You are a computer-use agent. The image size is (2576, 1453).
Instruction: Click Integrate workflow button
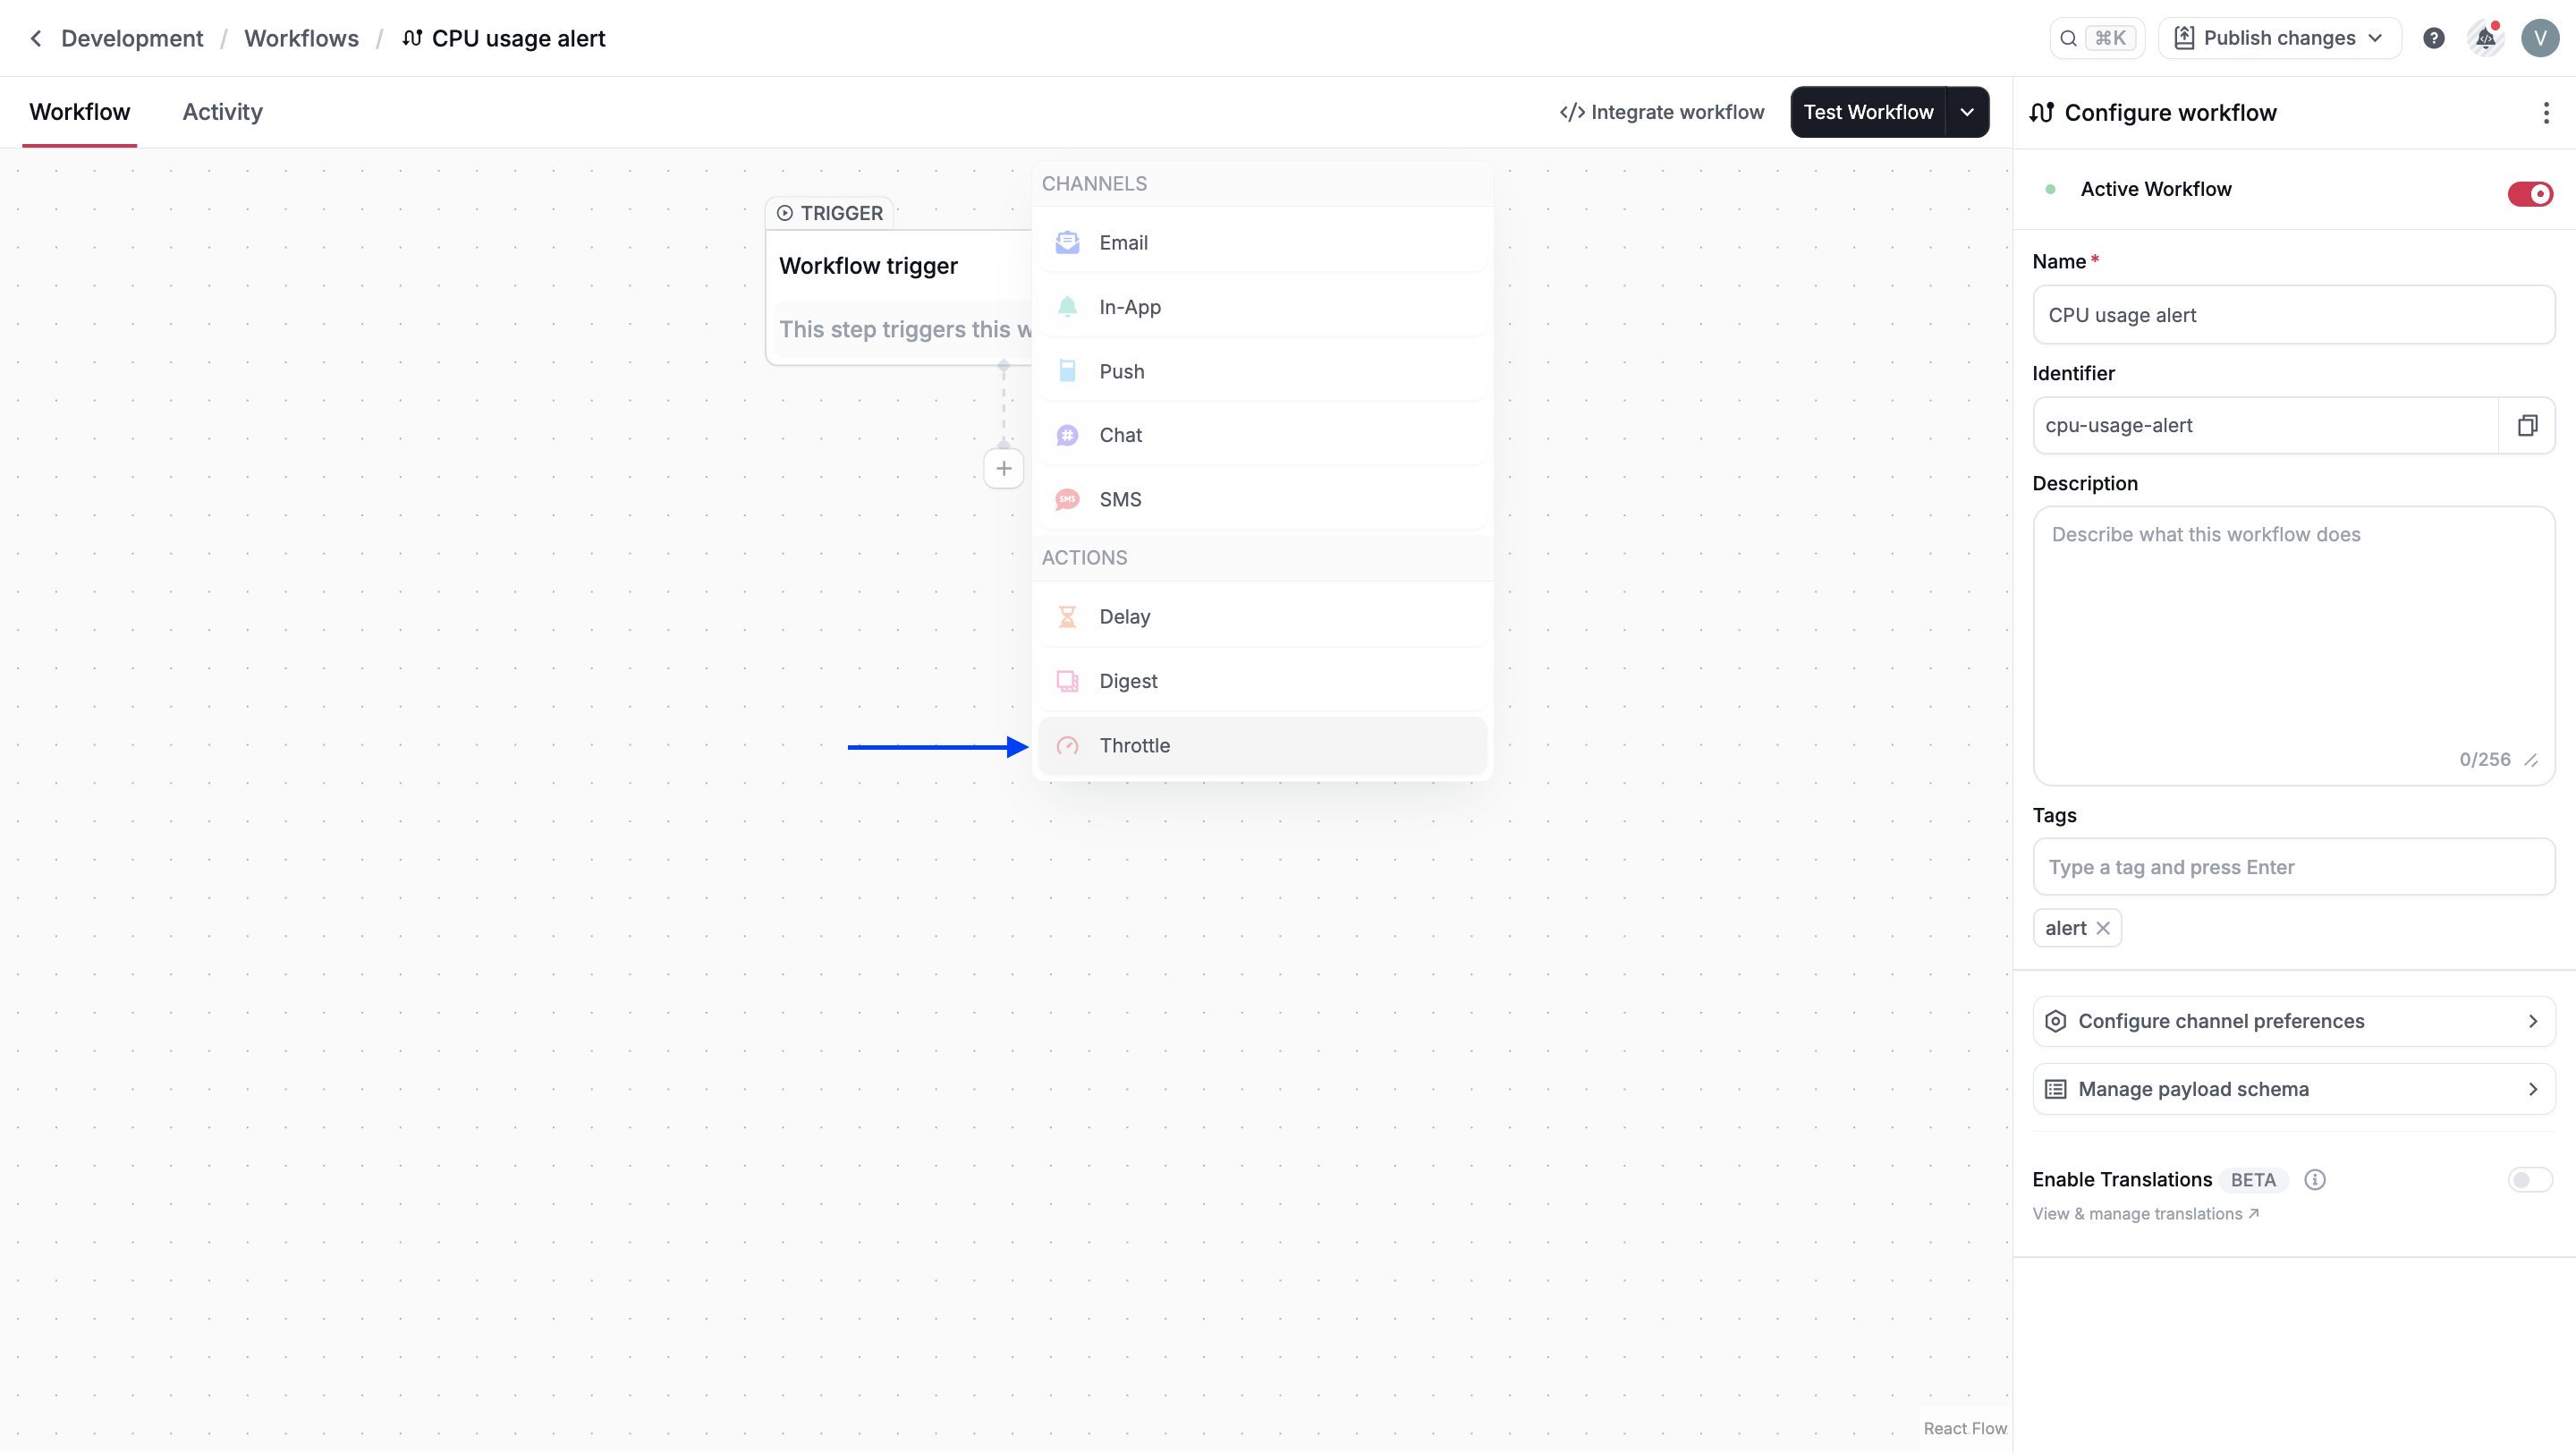(x=1662, y=112)
